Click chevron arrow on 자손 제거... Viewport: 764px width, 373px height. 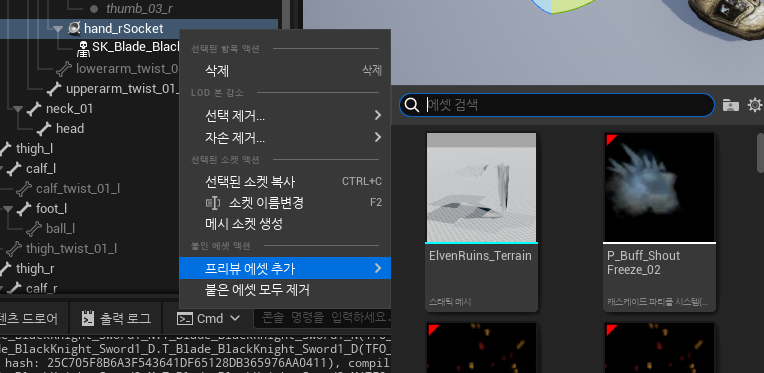[378, 137]
